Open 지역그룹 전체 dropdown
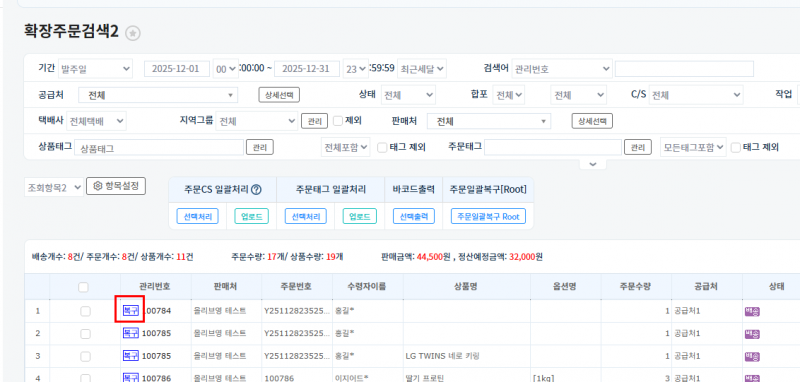This screenshot has height=382, width=800. click(x=256, y=121)
